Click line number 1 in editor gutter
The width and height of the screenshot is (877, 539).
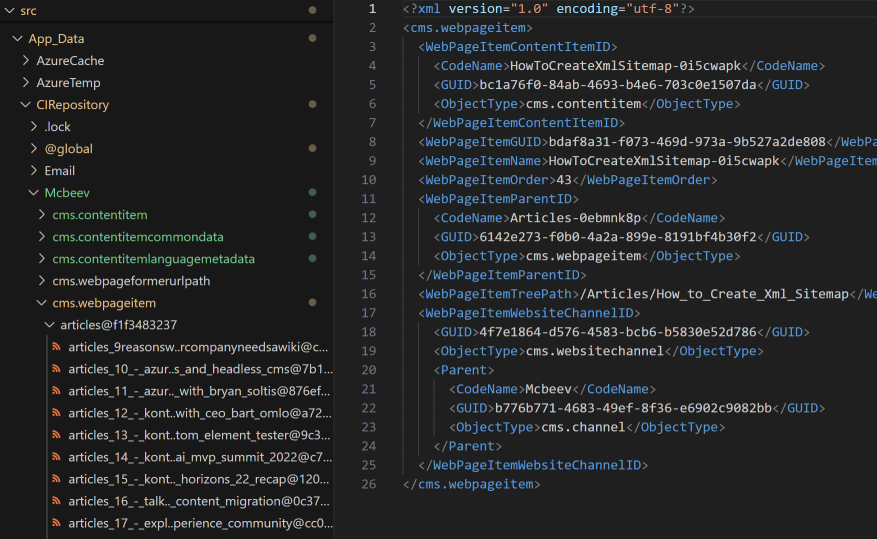pyautogui.click(x=373, y=9)
